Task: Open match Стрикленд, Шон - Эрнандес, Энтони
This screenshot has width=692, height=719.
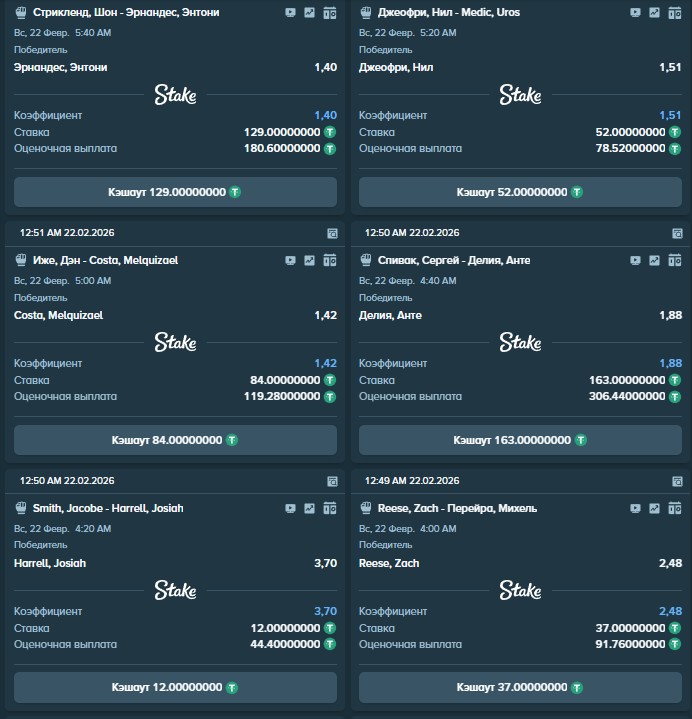Action: [126, 12]
